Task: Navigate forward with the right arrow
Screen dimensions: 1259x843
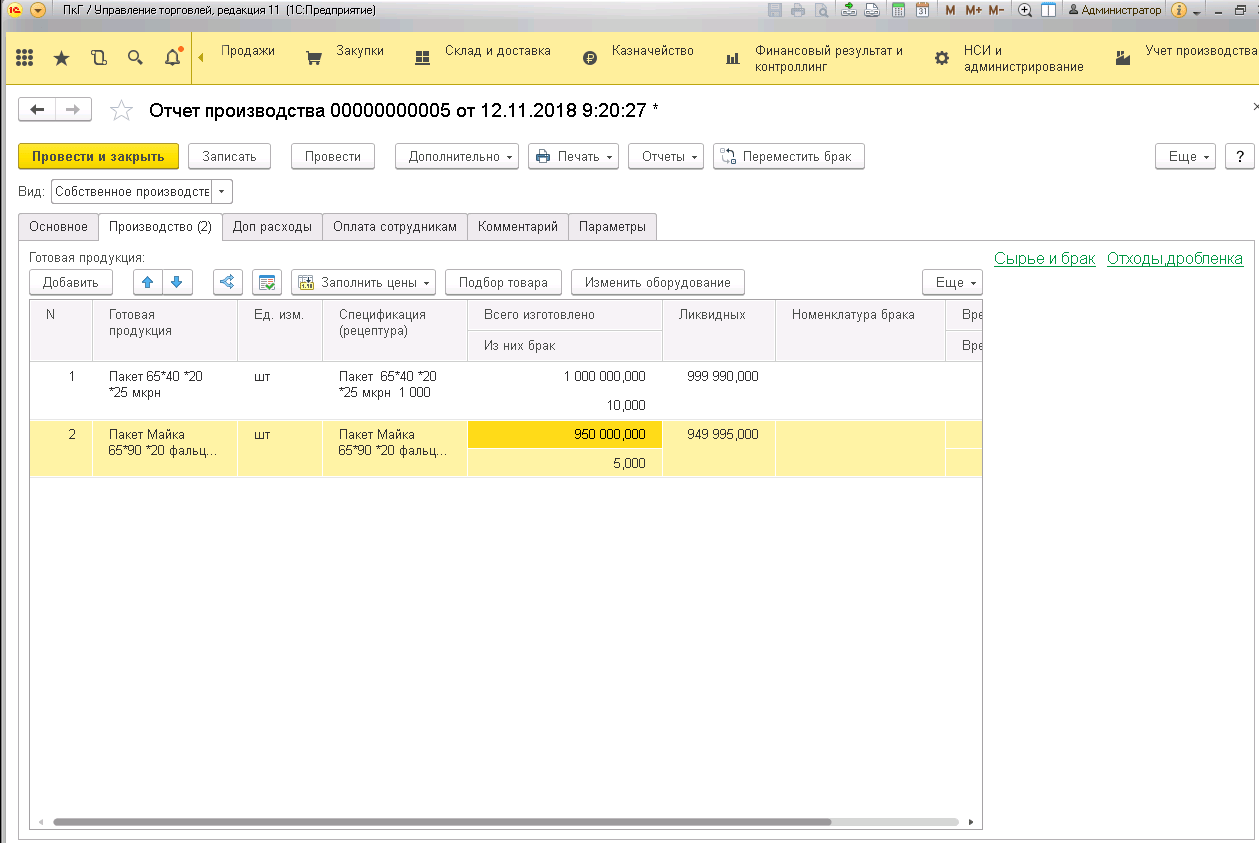Action: point(73,110)
